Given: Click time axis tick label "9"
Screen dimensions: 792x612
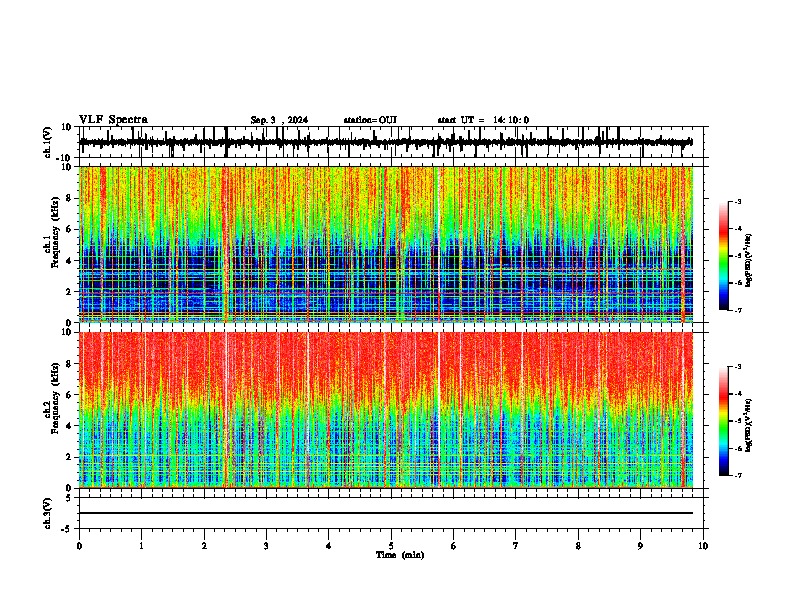Looking at the screenshot, I should click(640, 546).
